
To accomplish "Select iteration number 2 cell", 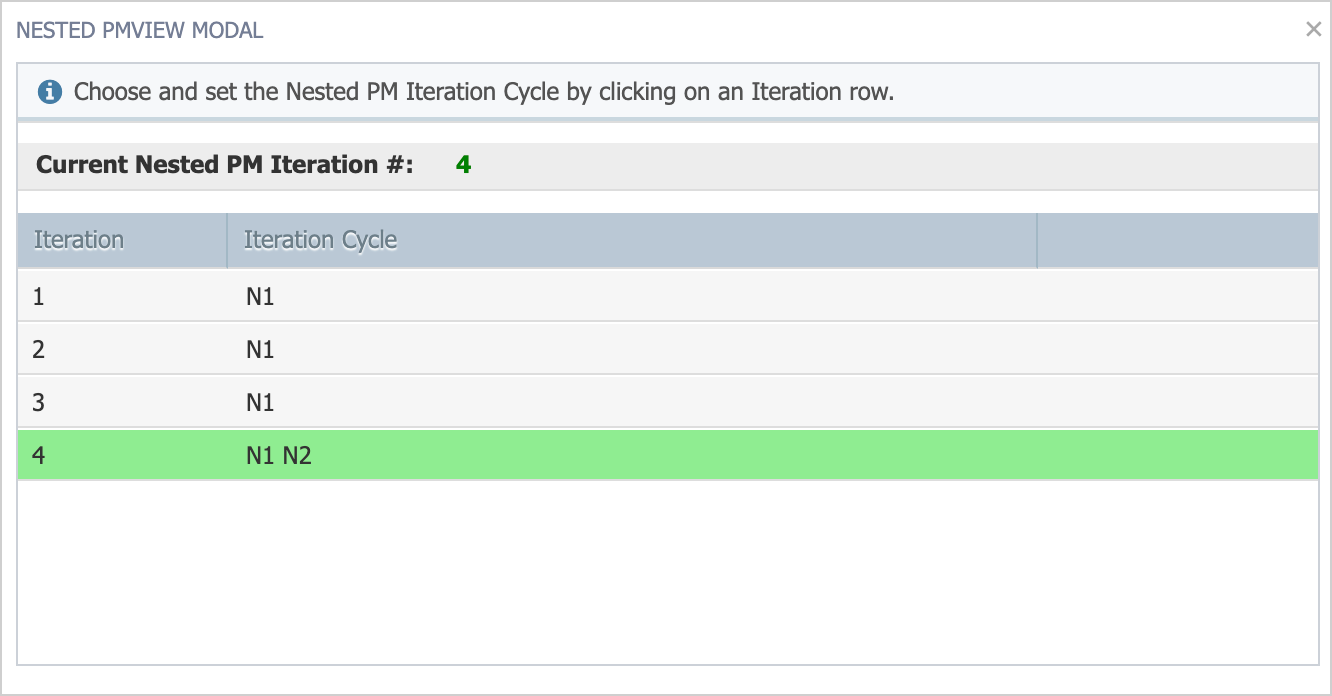I will click(x=38, y=349).
